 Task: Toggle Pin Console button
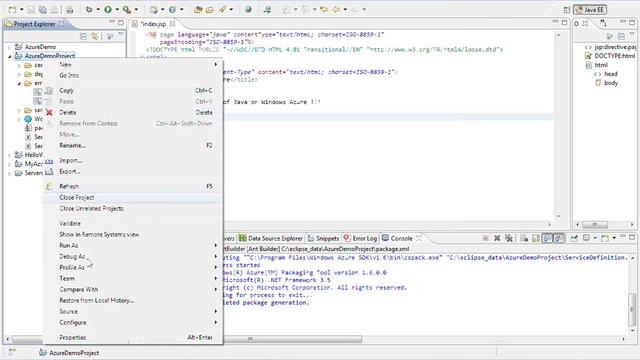(x=574, y=238)
